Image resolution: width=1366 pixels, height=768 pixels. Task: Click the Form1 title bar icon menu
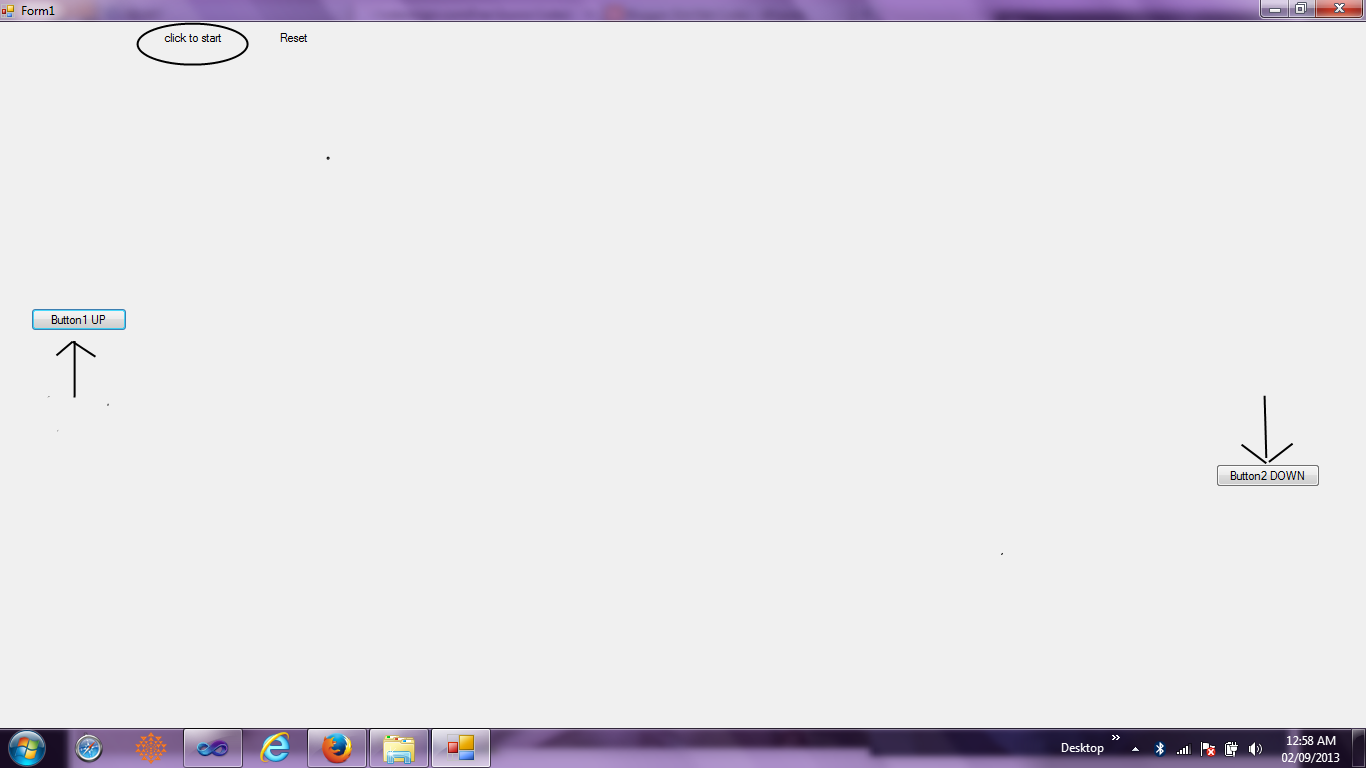pyautogui.click(x=9, y=9)
